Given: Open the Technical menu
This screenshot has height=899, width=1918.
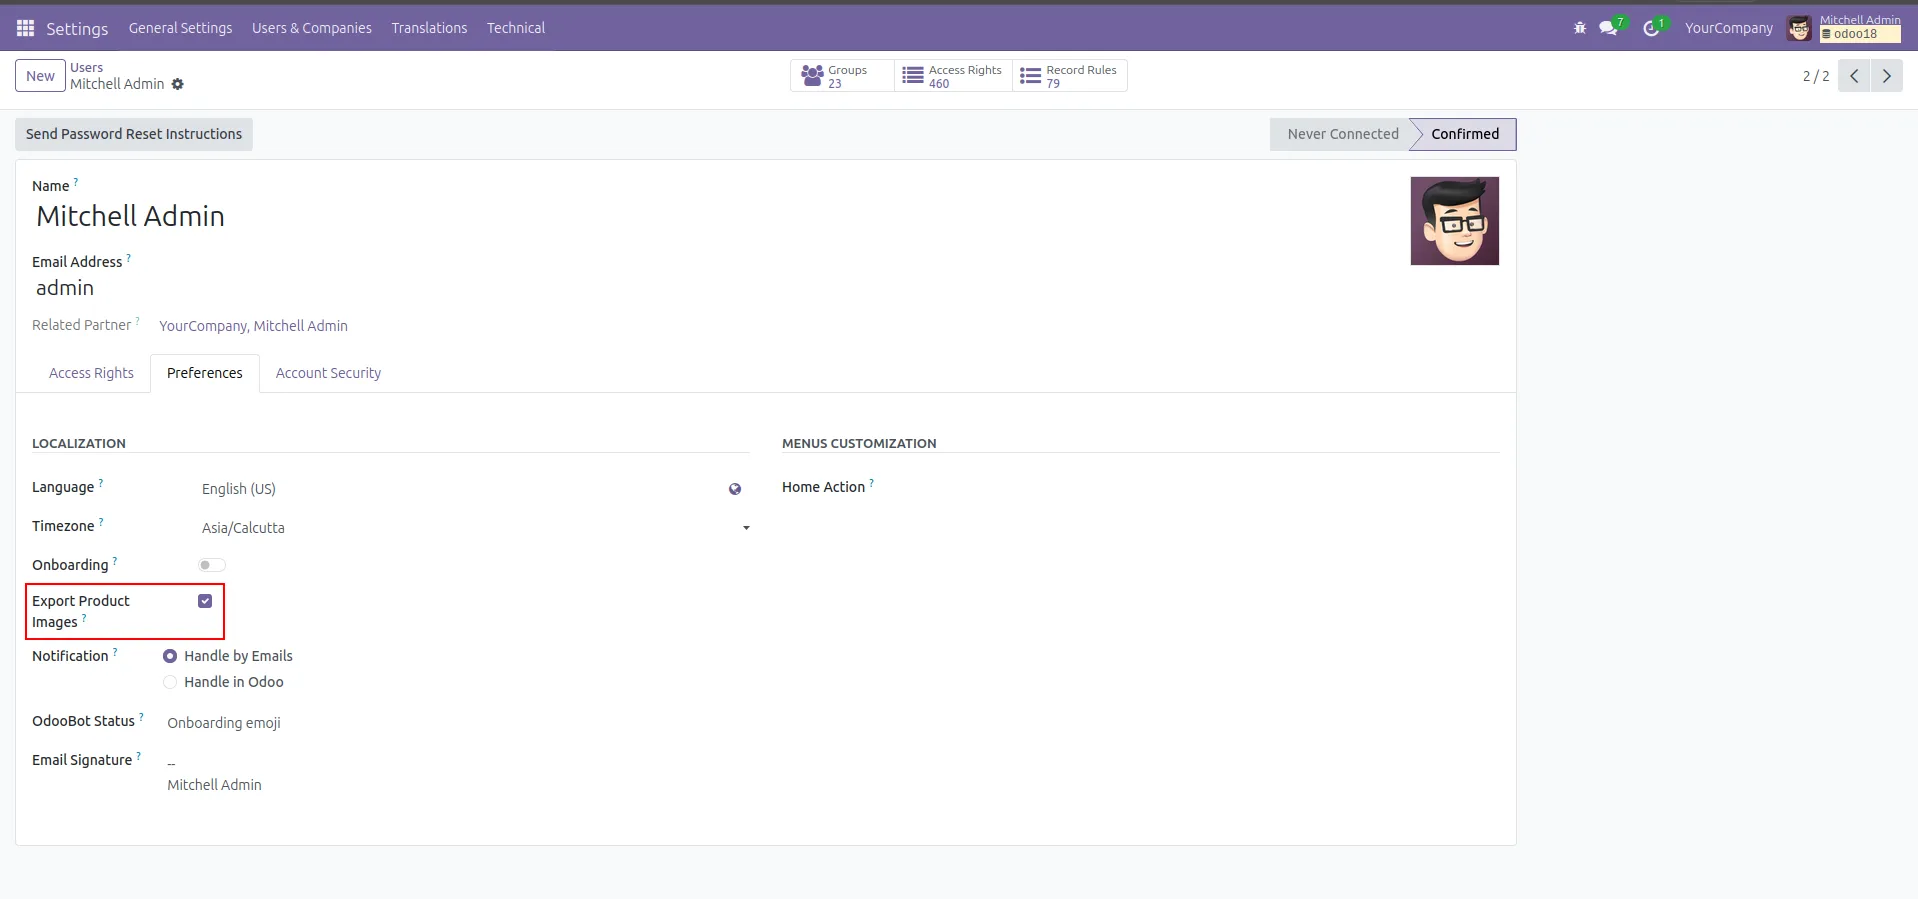Looking at the screenshot, I should [516, 28].
